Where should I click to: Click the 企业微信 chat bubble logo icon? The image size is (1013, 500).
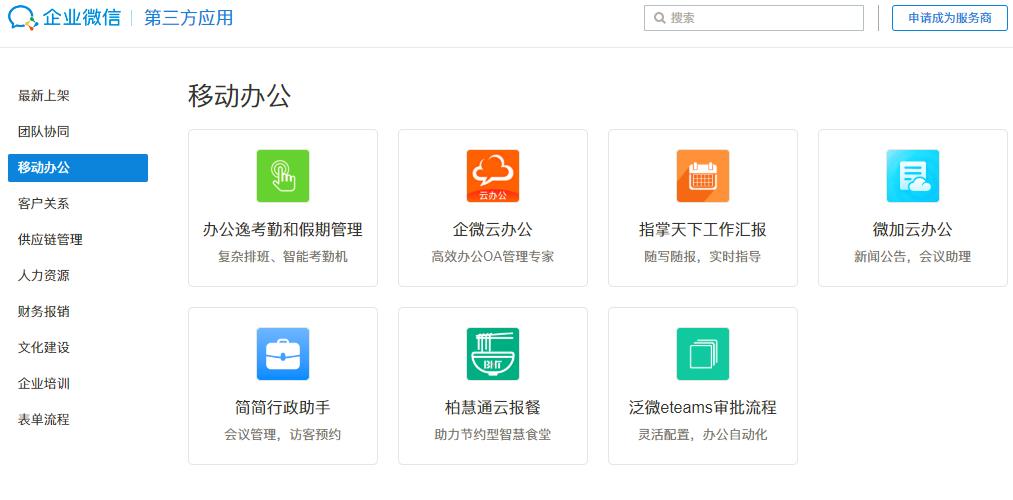coord(23,17)
